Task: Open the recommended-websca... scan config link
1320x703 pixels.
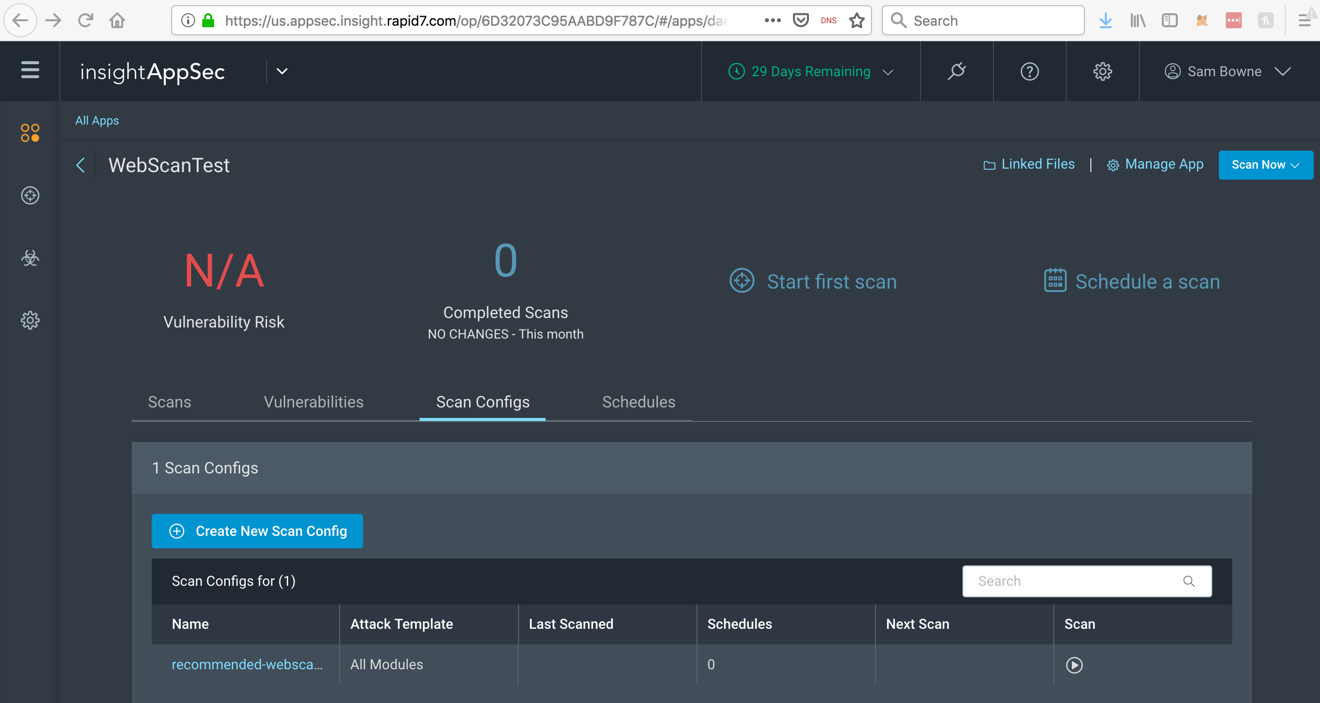Action: pos(247,664)
